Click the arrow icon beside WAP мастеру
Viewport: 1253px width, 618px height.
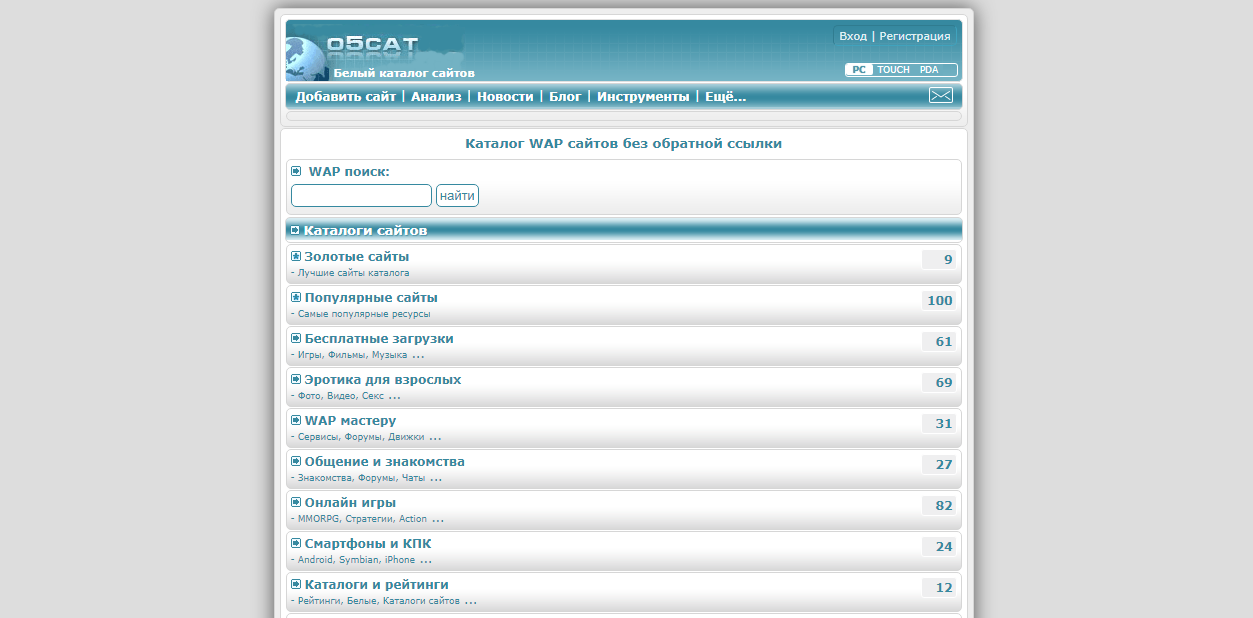coord(296,421)
